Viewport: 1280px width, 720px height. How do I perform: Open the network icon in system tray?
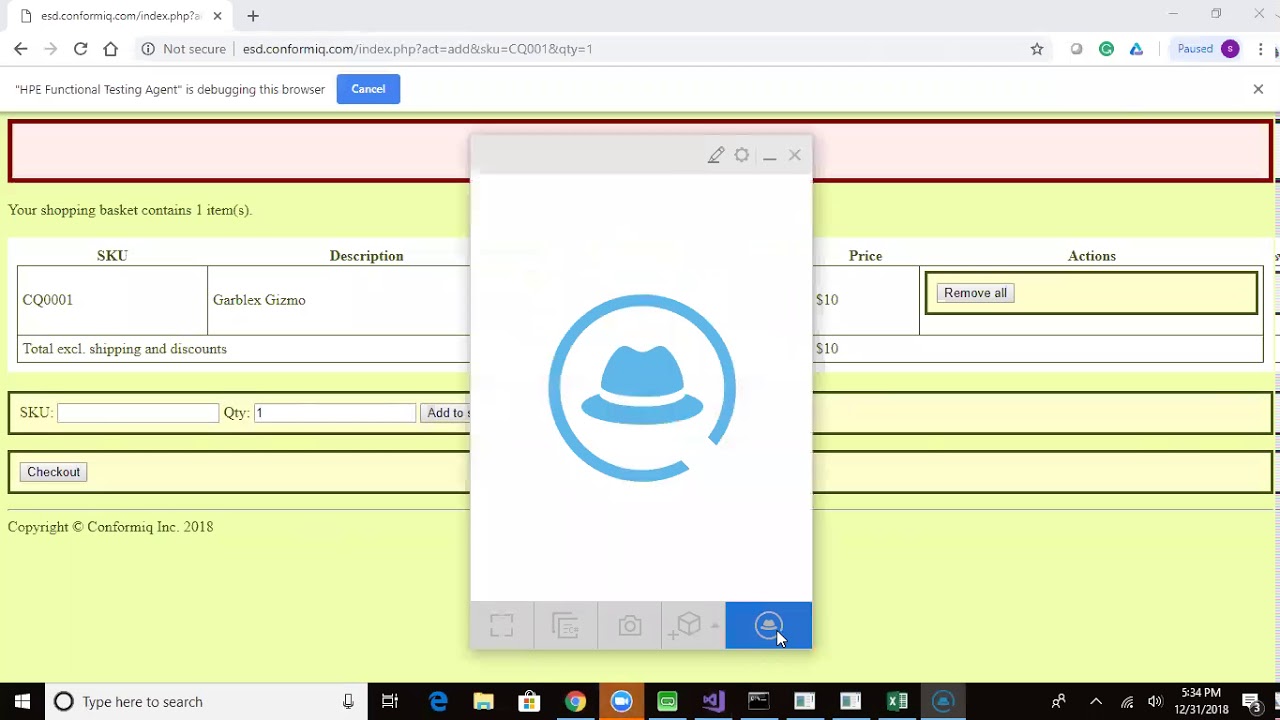(x=1127, y=701)
